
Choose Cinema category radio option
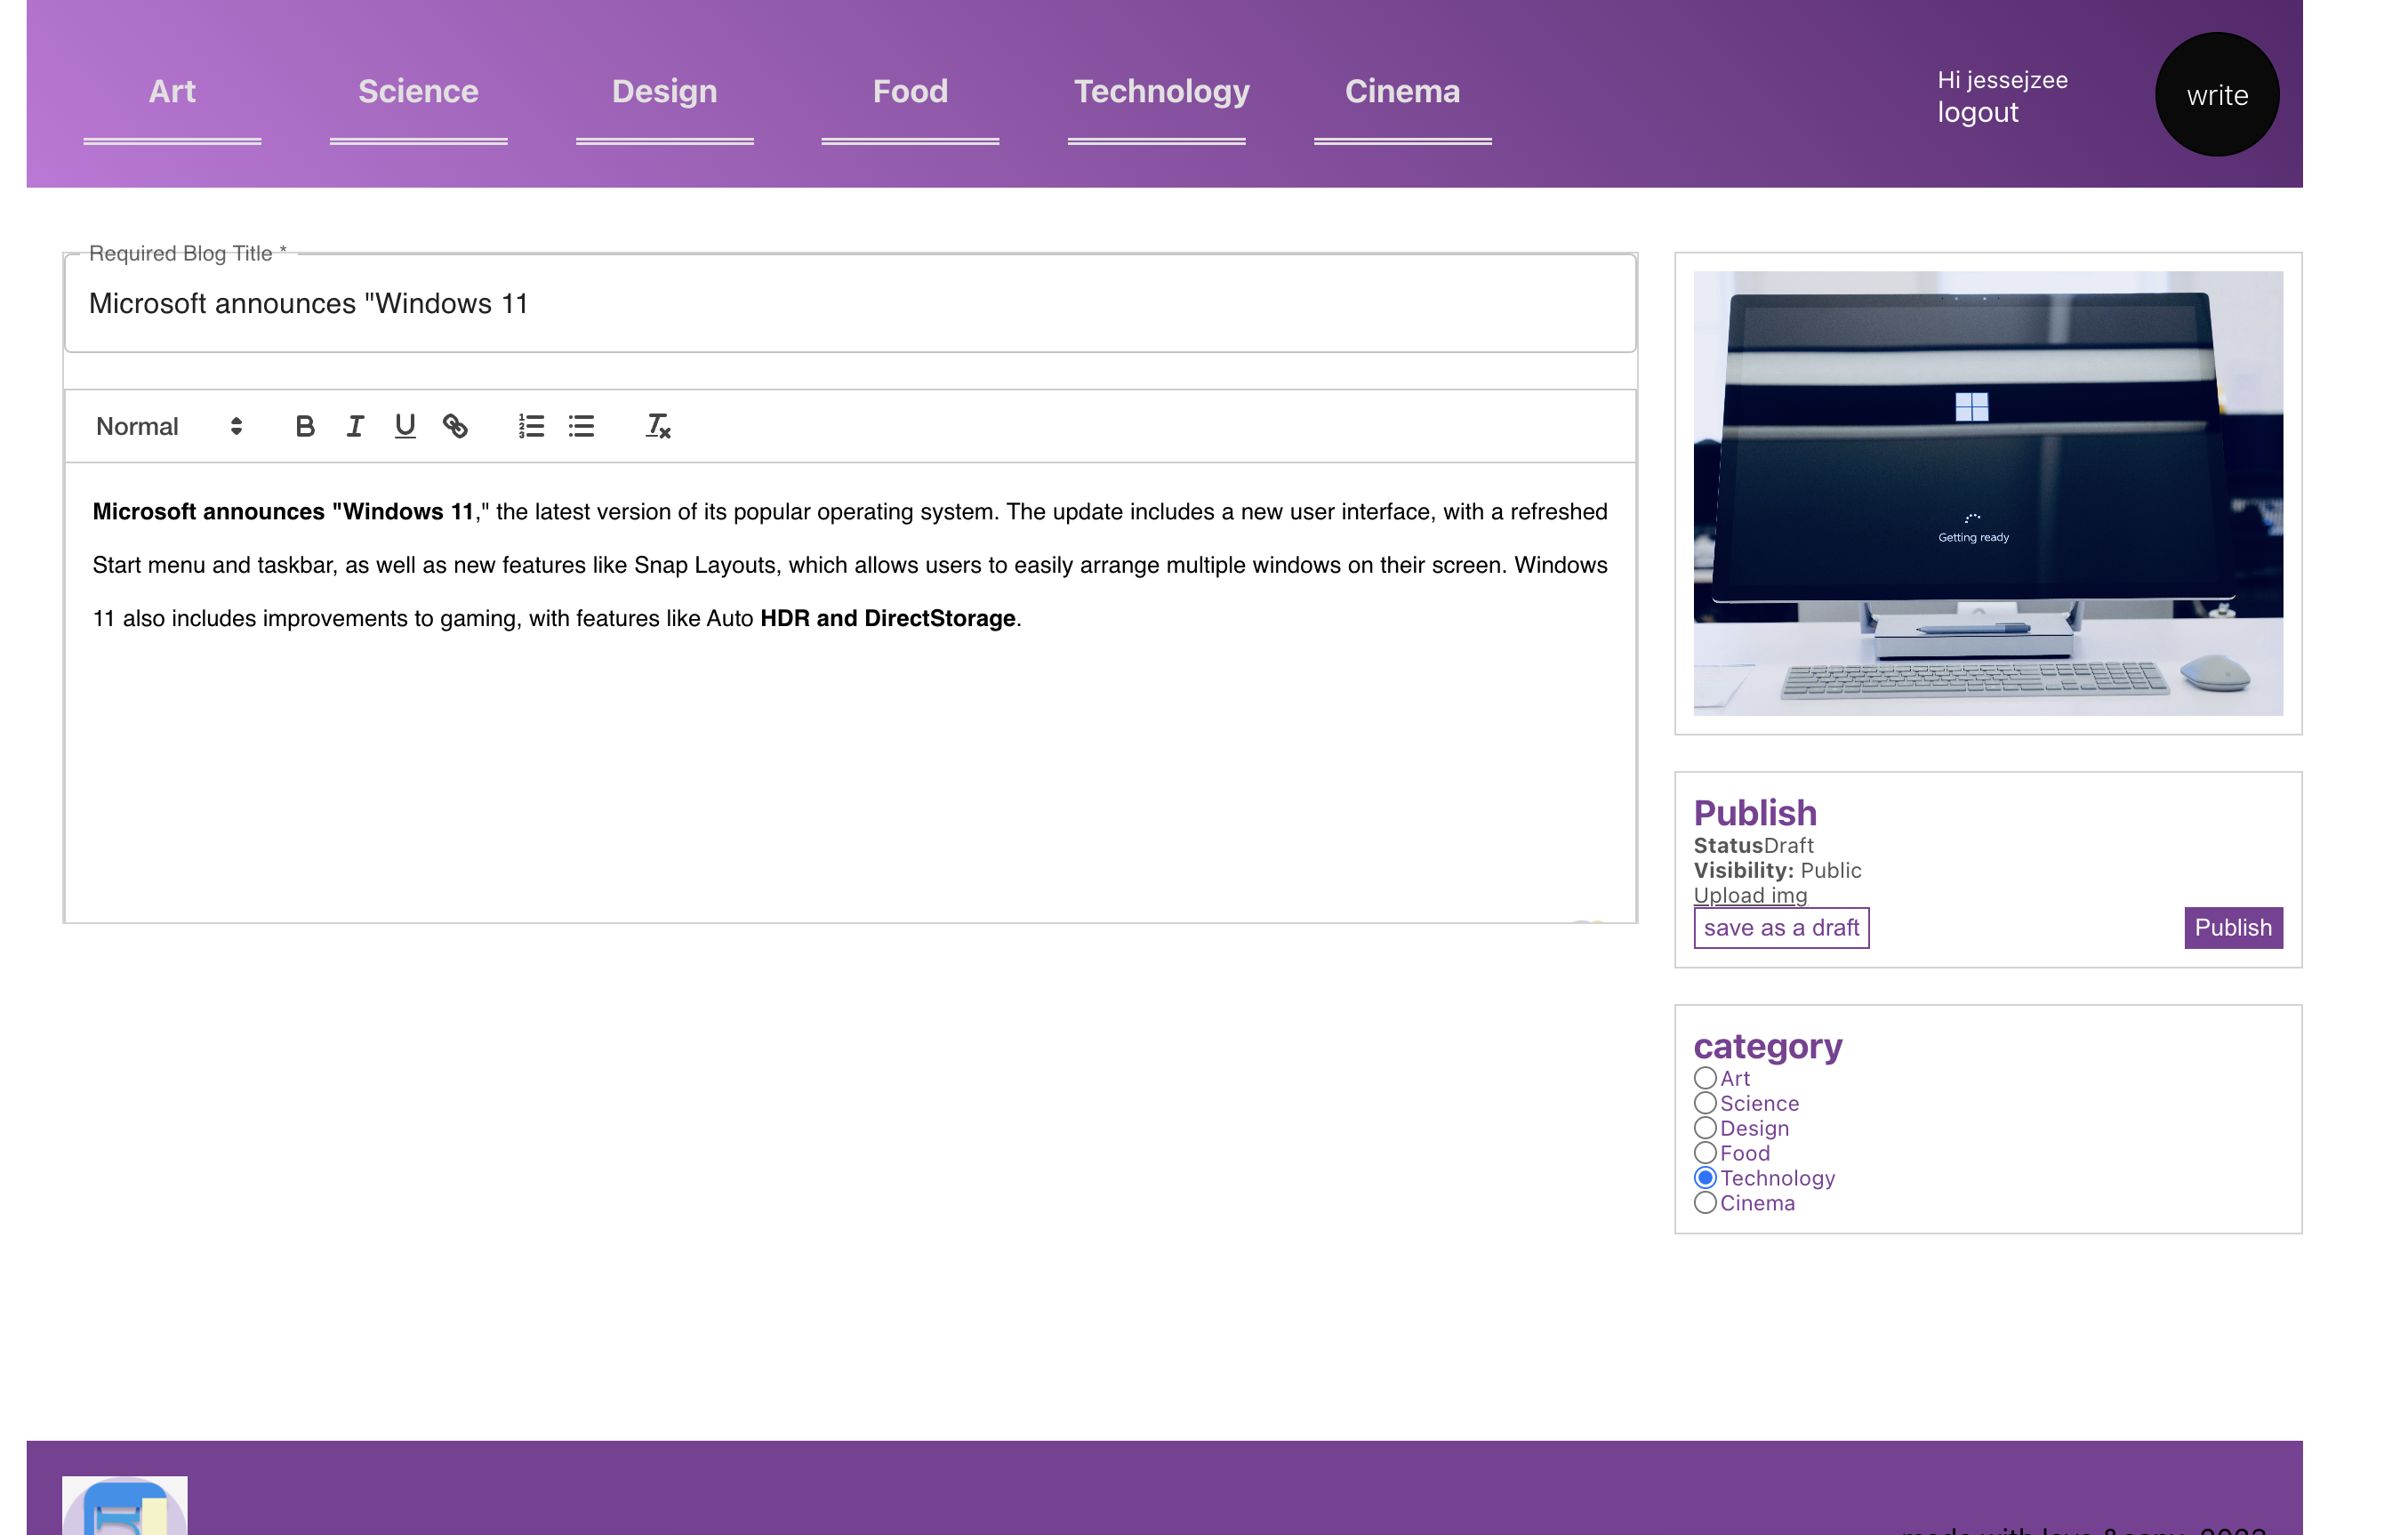(1705, 1203)
